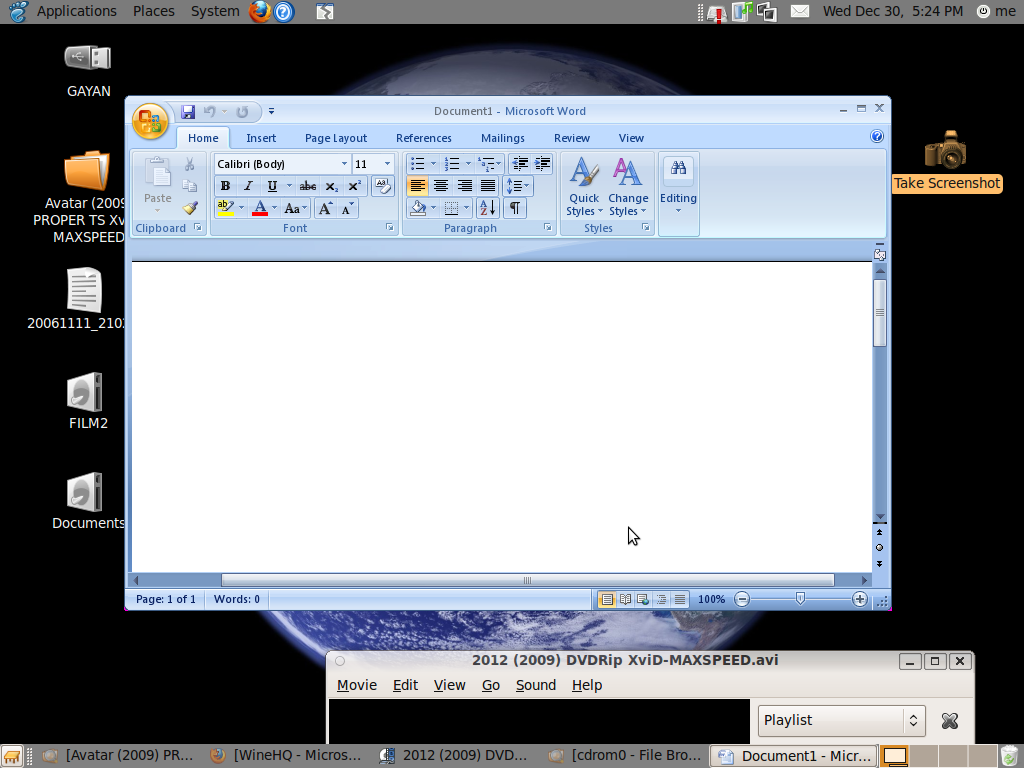Screen dimensions: 1024x768
Task: Increase the paragraph indent
Action: 543,164
